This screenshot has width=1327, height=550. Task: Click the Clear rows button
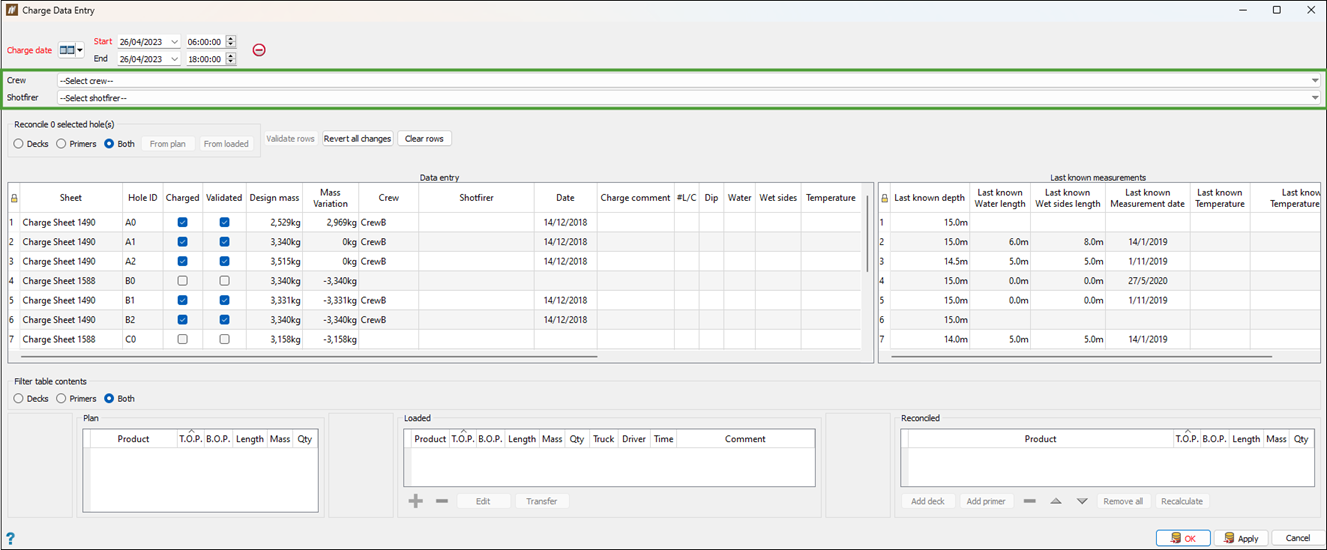424,139
